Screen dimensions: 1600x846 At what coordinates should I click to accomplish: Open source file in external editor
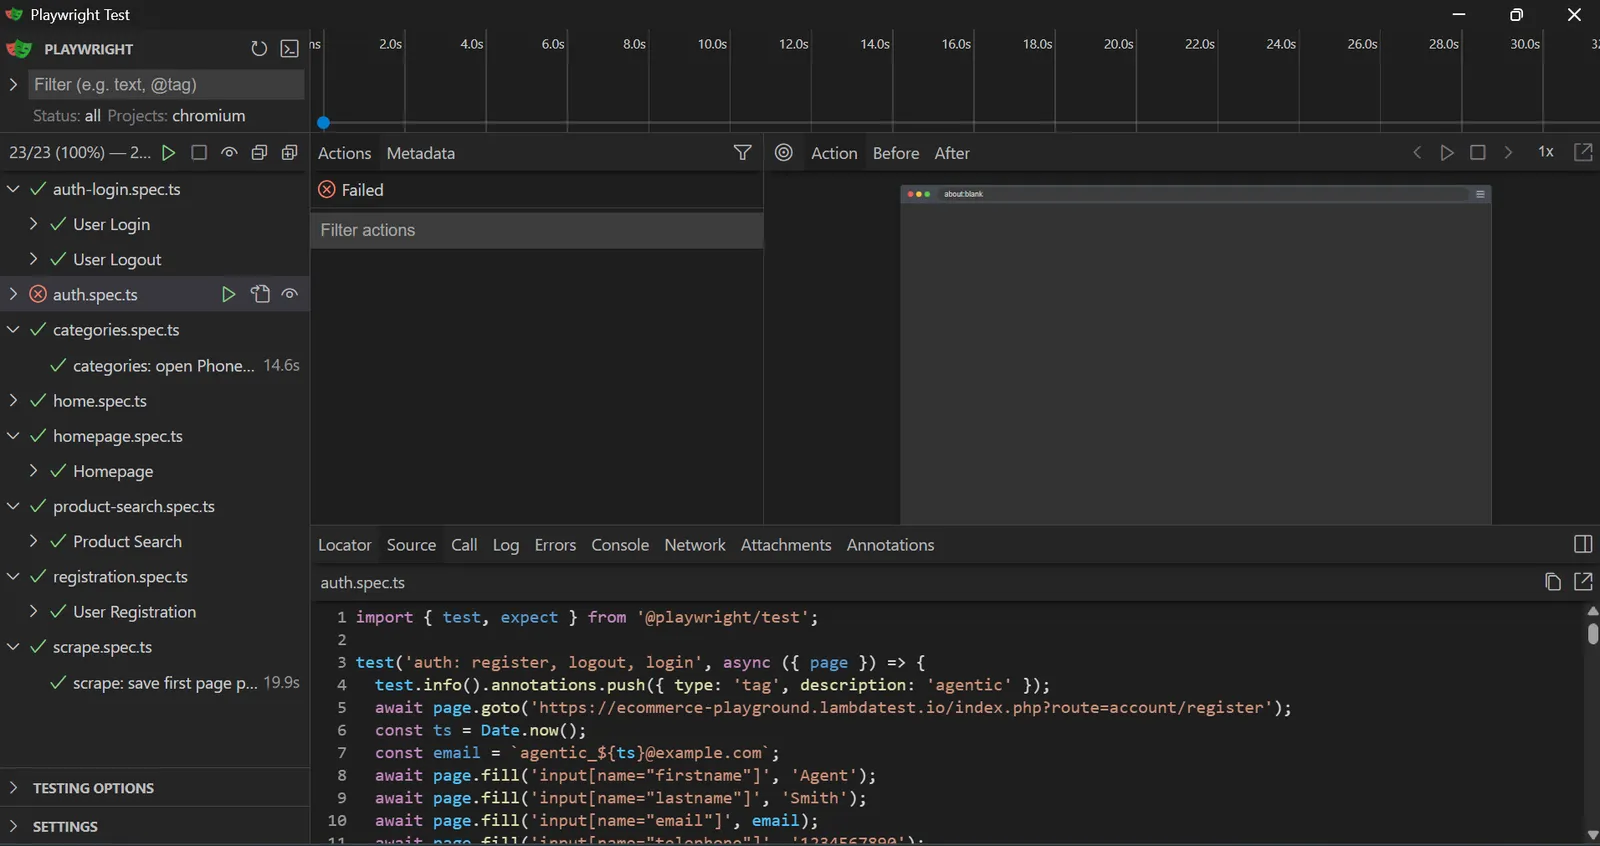(x=1584, y=582)
